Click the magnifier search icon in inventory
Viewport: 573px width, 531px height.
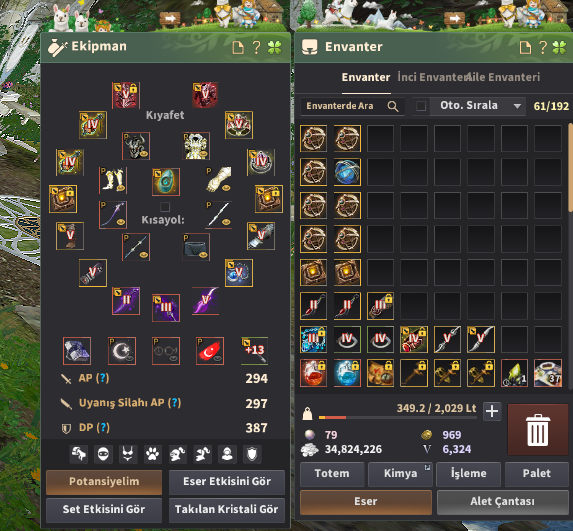coord(393,106)
